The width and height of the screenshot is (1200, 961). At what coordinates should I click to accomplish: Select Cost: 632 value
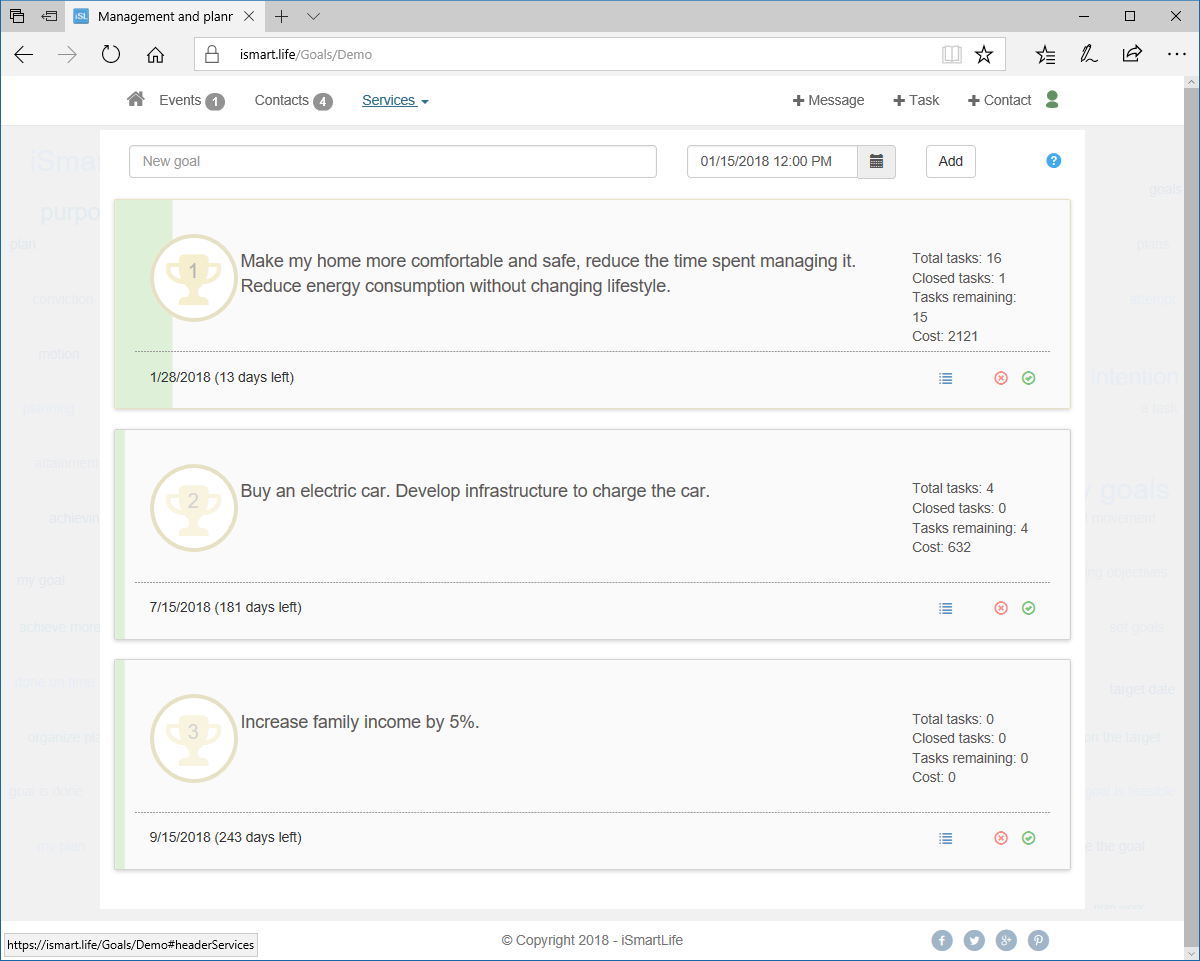[x=942, y=547]
